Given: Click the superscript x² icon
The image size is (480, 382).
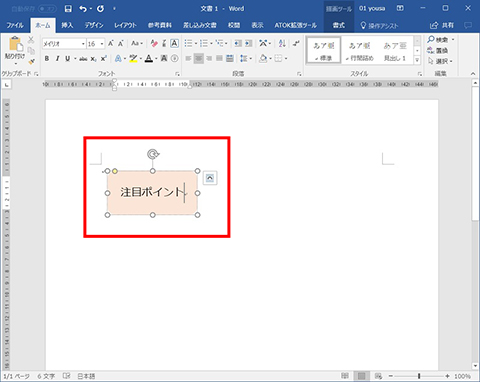Looking at the screenshot, I should pos(104,59).
